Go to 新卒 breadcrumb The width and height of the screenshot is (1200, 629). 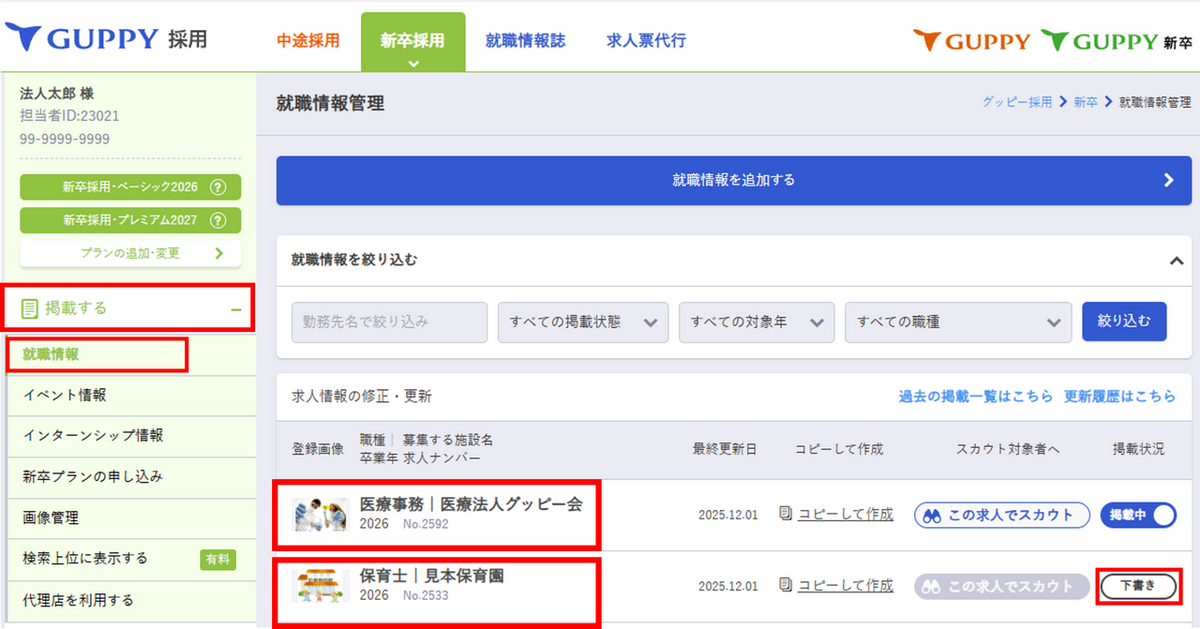click(x=1086, y=102)
